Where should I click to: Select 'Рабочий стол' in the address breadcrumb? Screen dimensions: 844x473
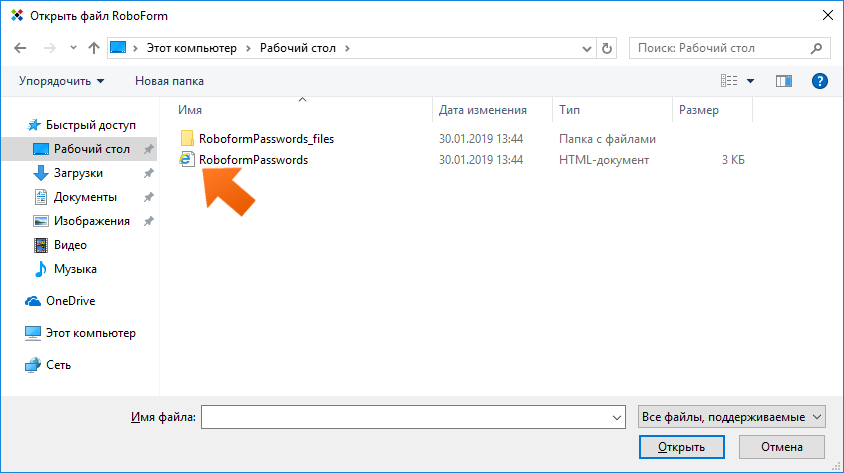point(298,48)
